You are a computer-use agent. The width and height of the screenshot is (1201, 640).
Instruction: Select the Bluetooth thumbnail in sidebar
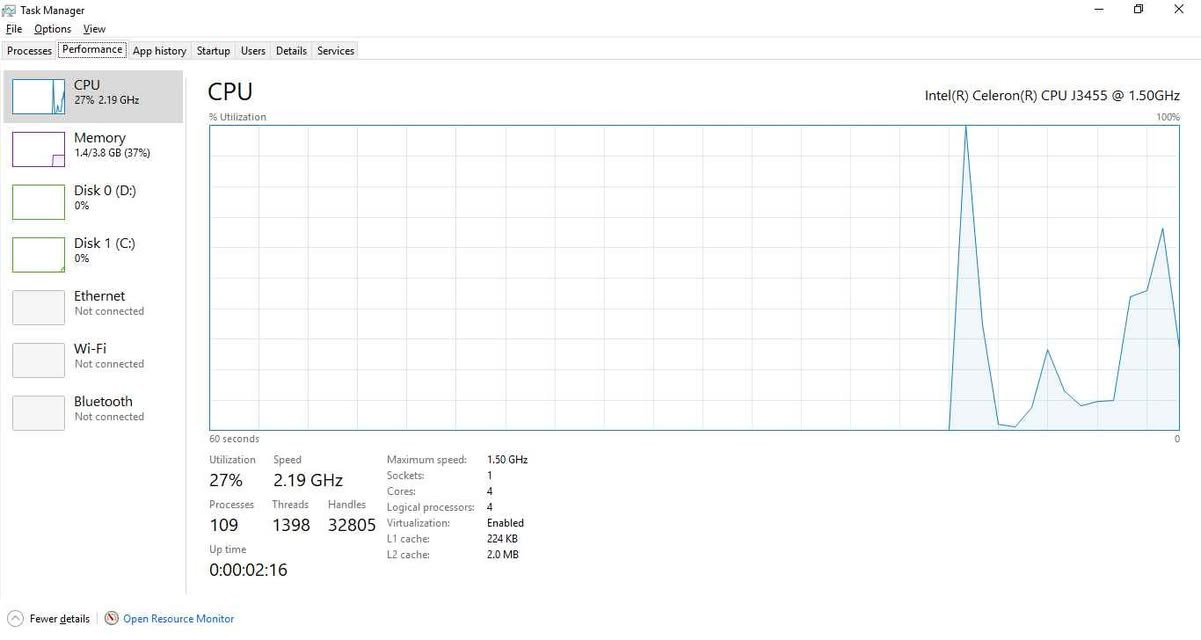[38, 412]
